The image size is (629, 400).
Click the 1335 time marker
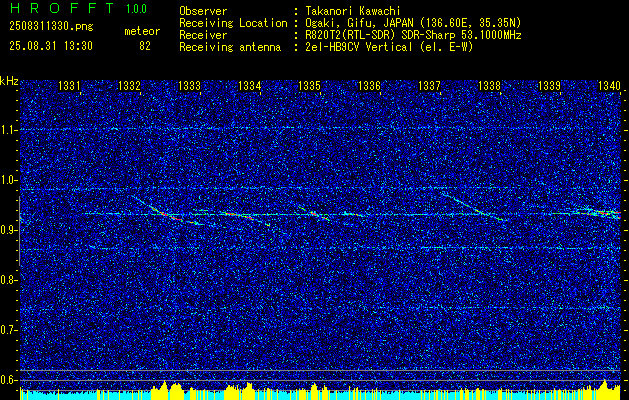(x=309, y=85)
